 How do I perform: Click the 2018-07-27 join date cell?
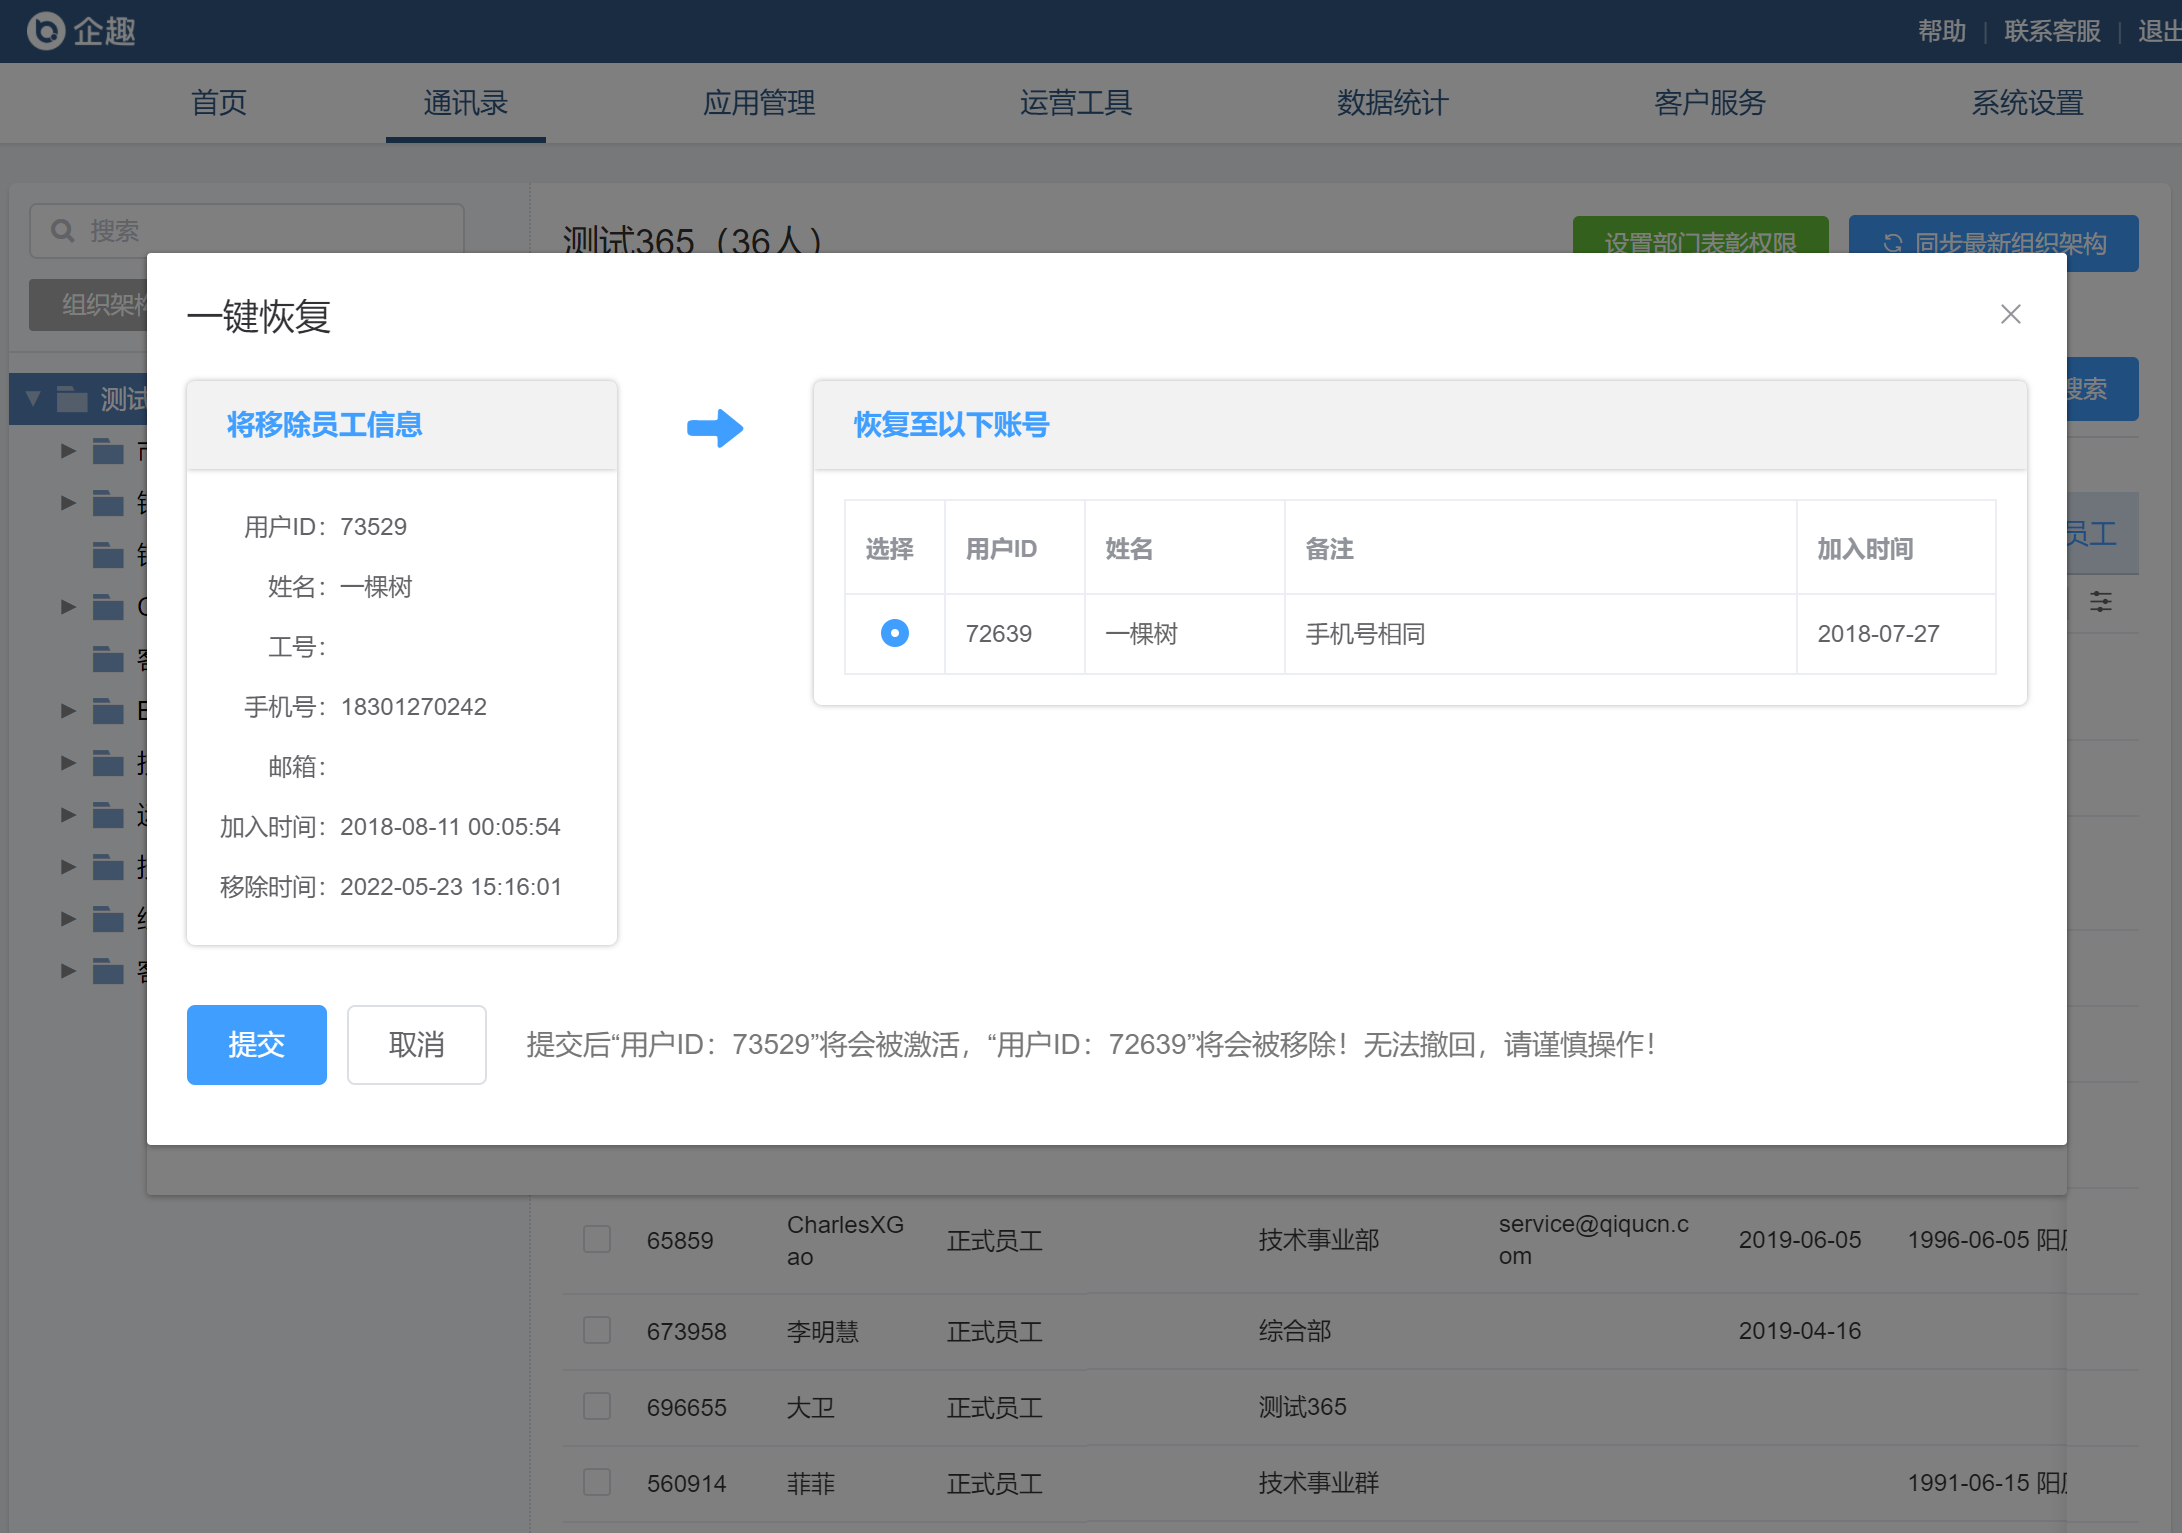pos(1896,634)
